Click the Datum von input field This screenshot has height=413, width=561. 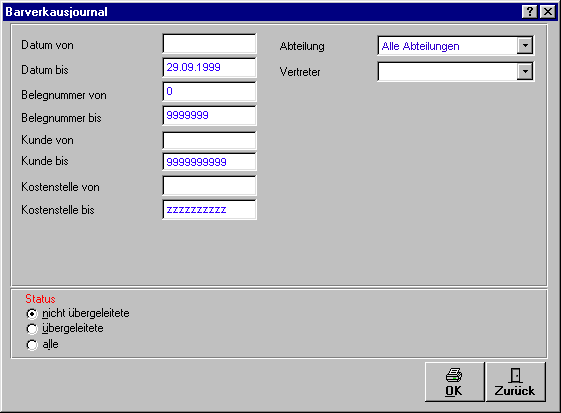click(209, 44)
